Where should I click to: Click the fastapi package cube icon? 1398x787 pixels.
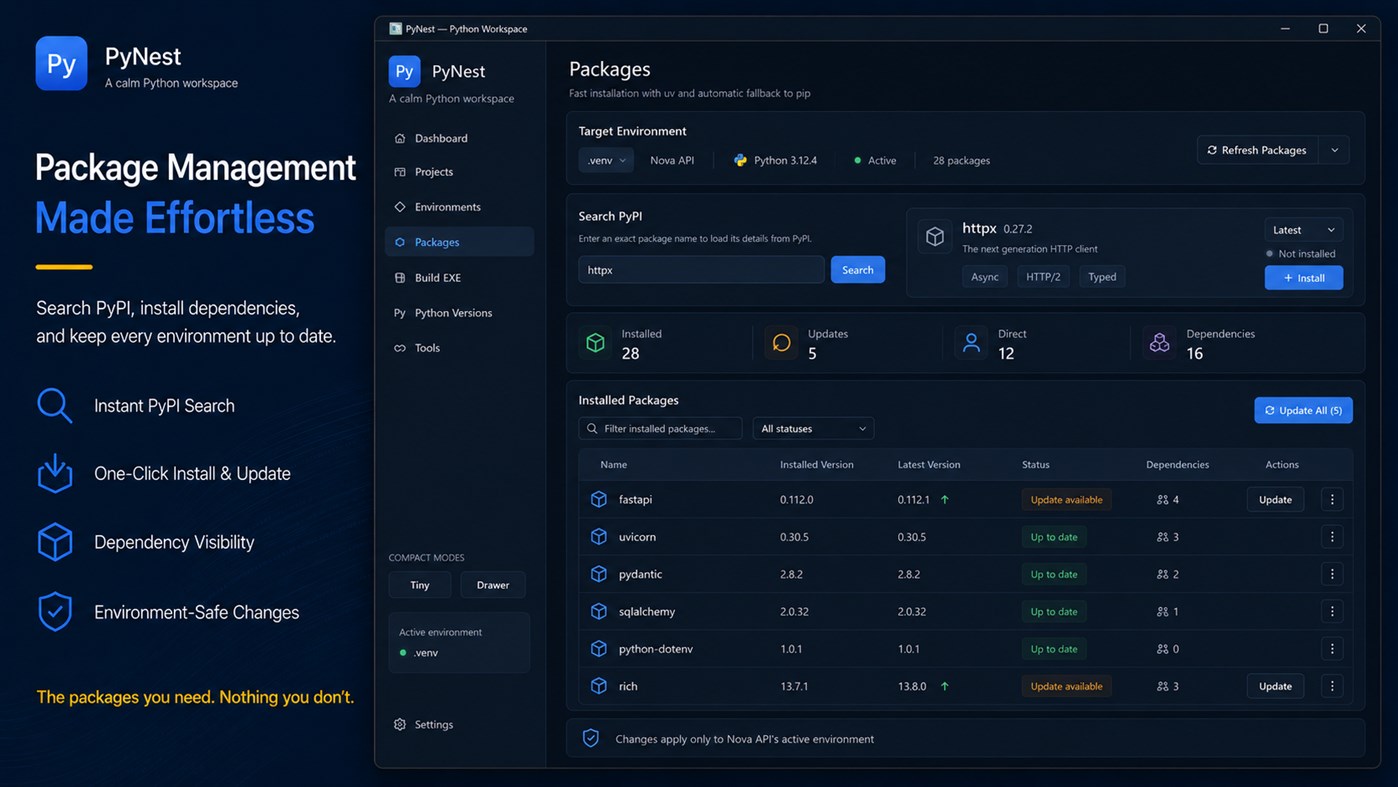tap(599, 499)
